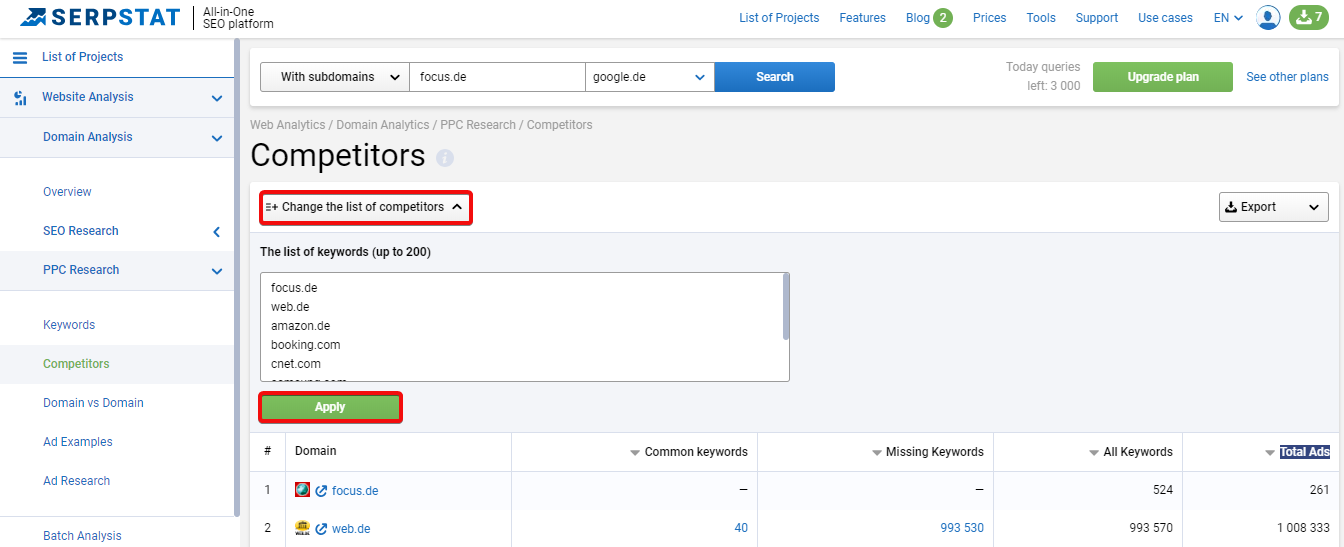The image size is (1344, 547).
Task: Open Prices in top navigation
Action: pos(990,18)
